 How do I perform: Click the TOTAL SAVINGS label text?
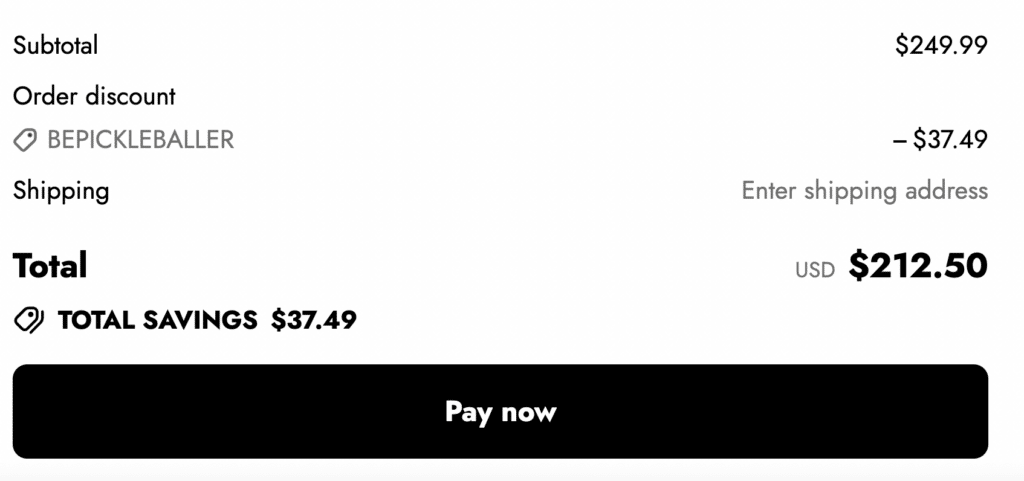(x=157, y=320)
